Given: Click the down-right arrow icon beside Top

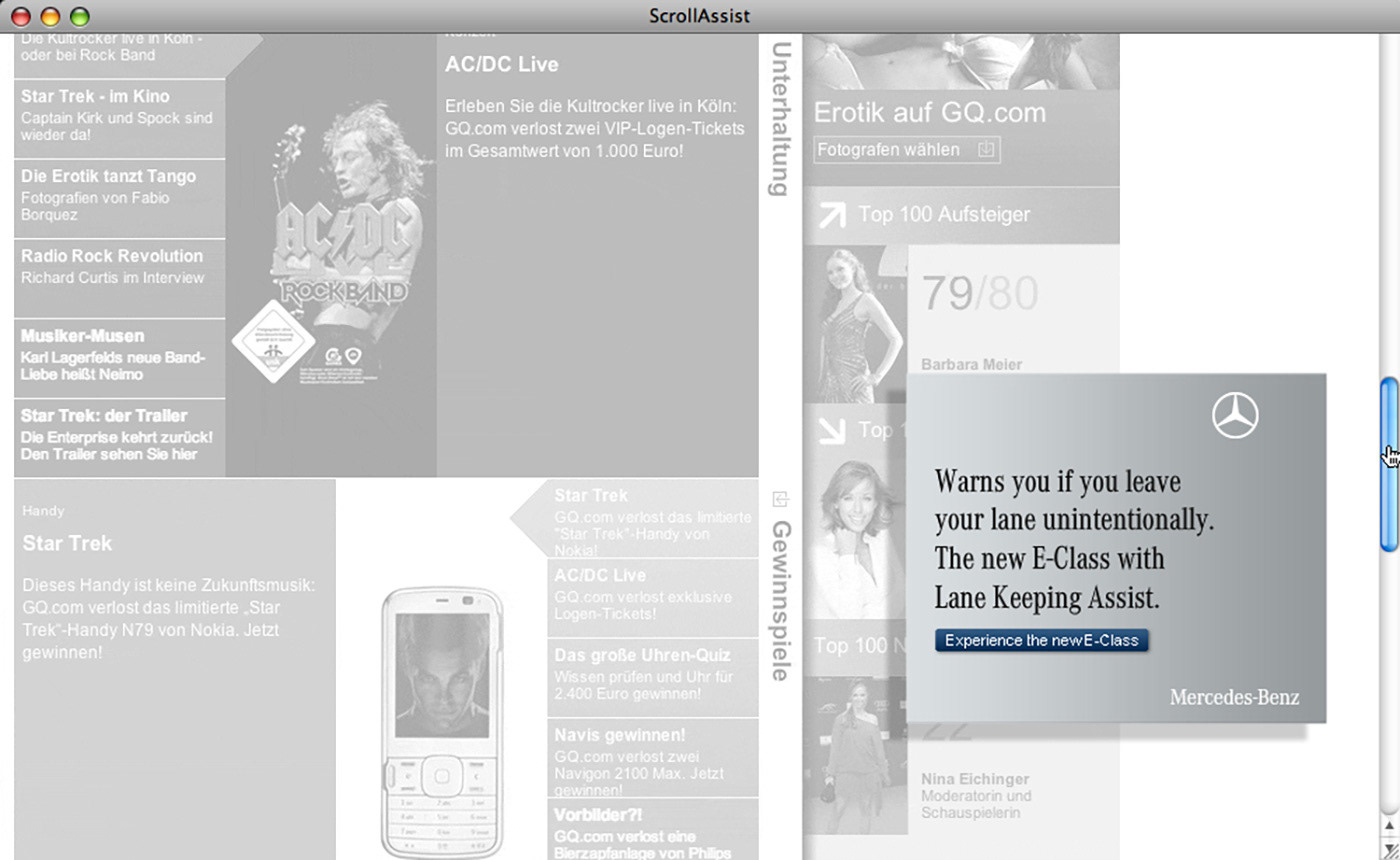Looking at the screenshot, I should coord(831,430).
